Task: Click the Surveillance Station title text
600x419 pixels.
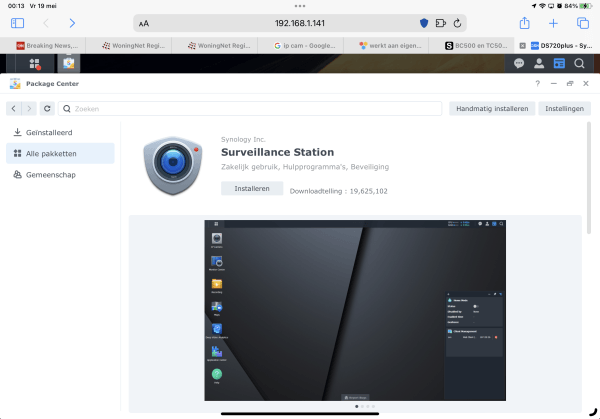Action: [277, 152]
